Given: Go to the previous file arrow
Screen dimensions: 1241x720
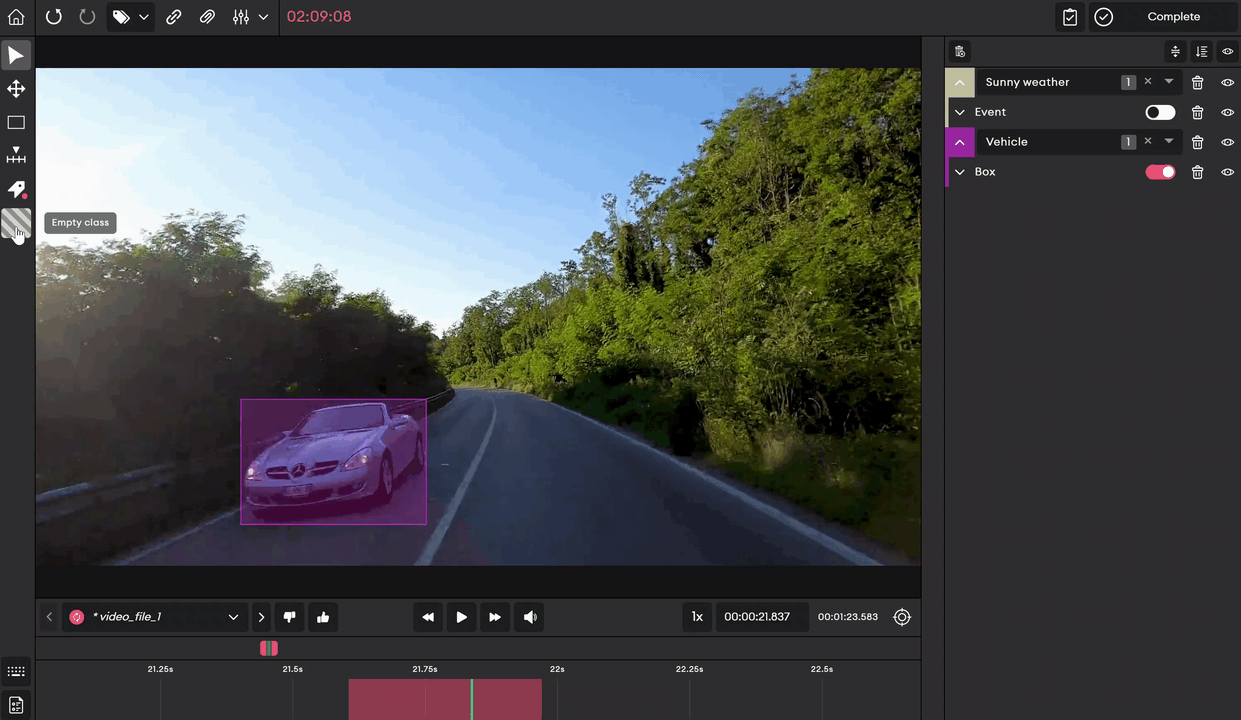Looking at the screenshot, I should pyautogui.click(x=50, y=617).
